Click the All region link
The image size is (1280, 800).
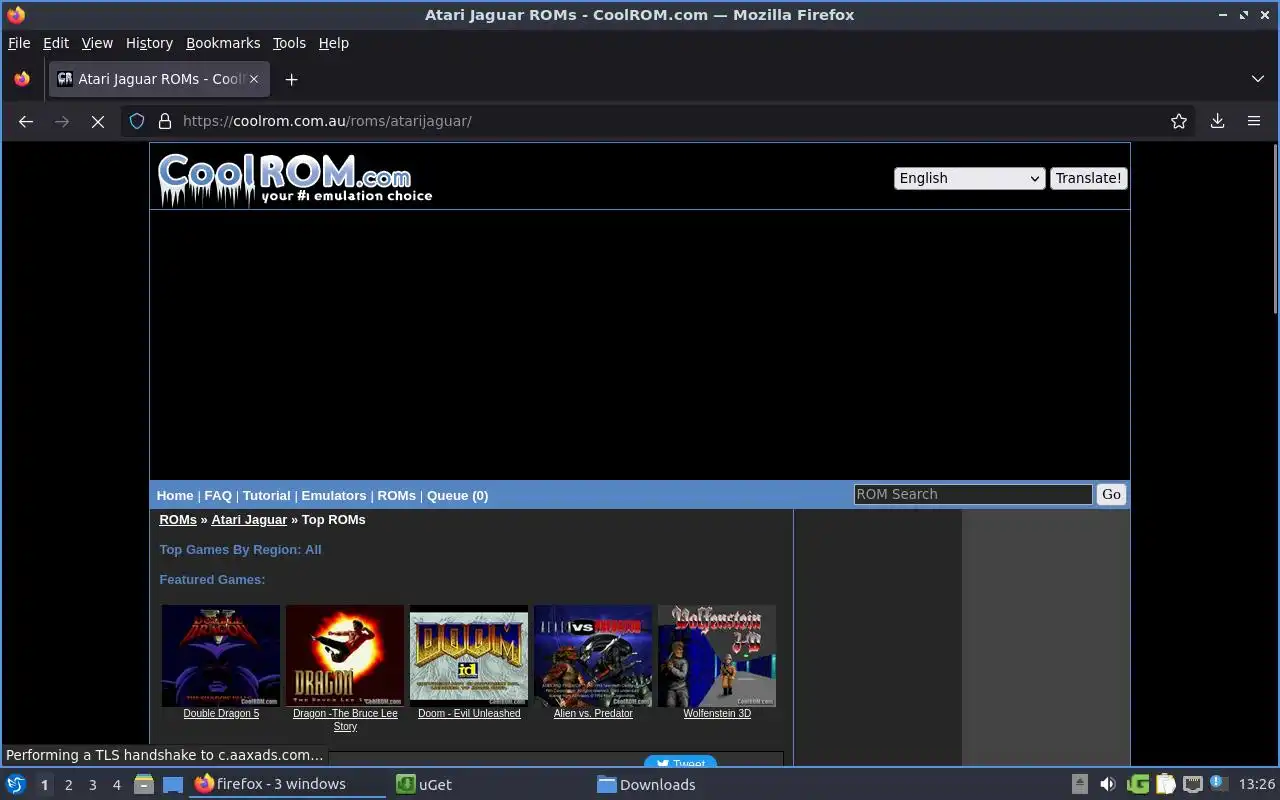(313, 549)
